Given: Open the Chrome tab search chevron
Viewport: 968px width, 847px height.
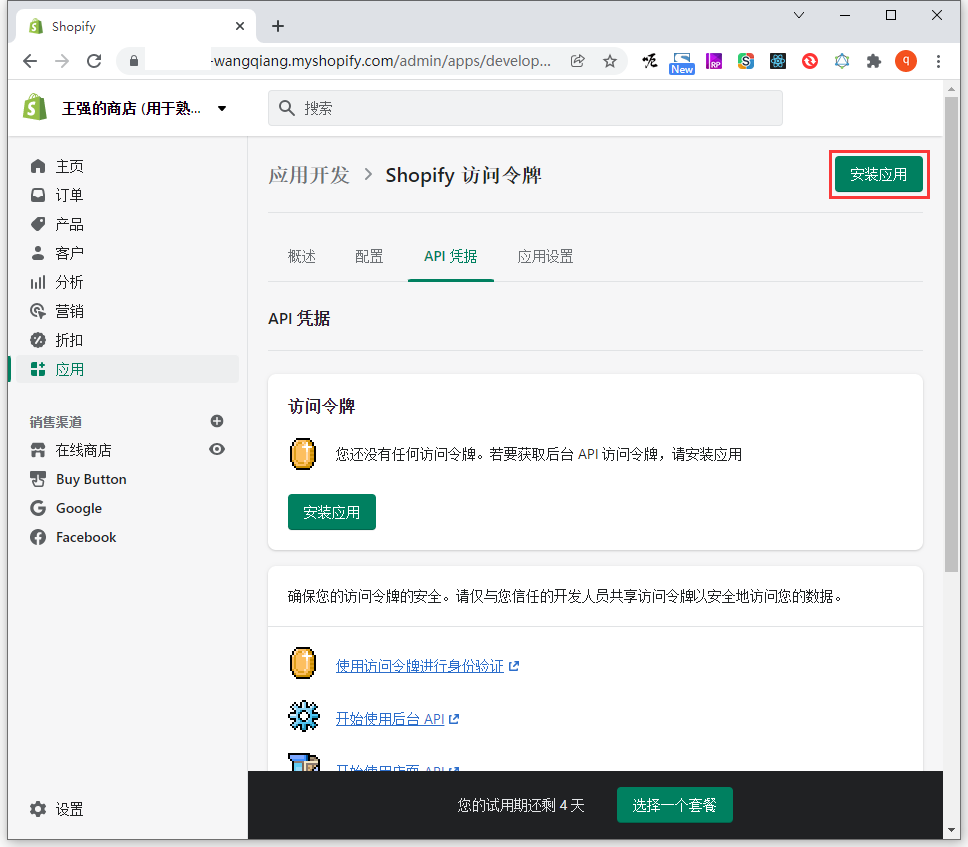Looking at the screenshot, I should (799, 15).
